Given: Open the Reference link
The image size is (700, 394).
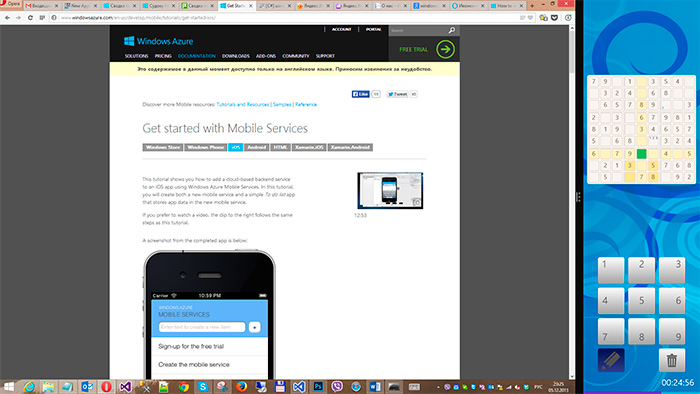Looking at the screenshot, I should click(306, 104).
